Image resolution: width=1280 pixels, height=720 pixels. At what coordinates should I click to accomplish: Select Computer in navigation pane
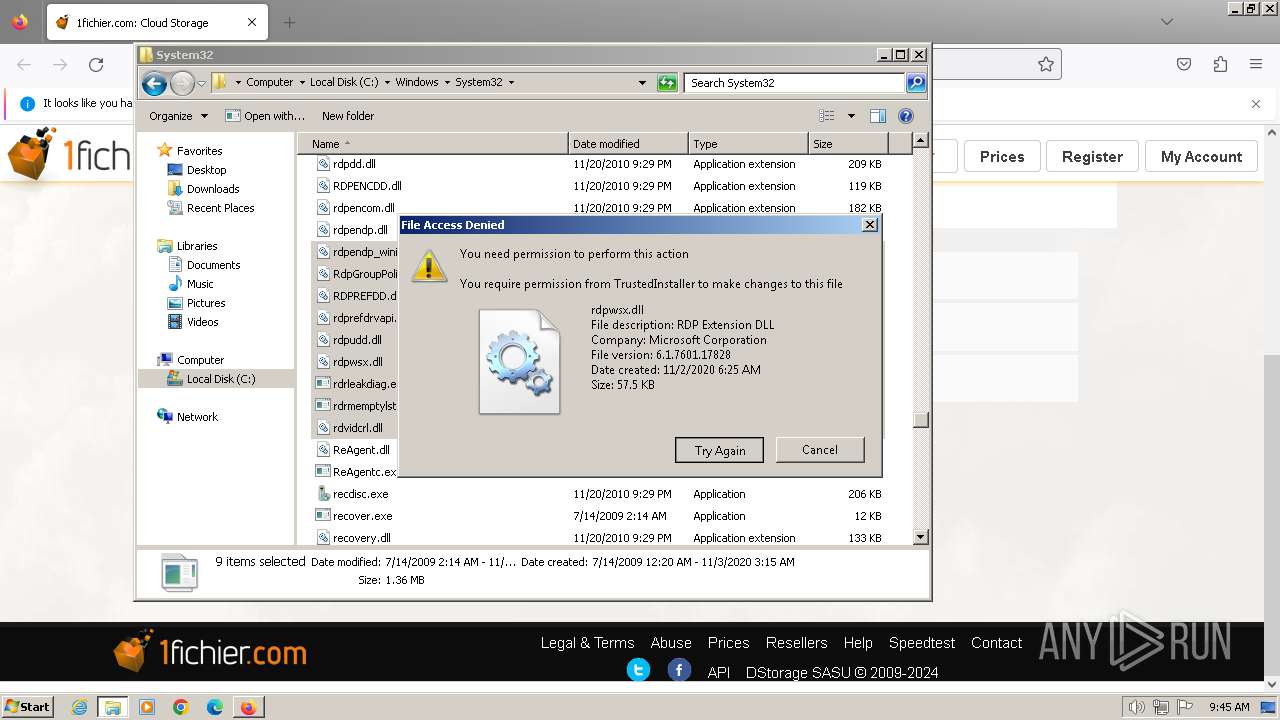pos(200,360)
